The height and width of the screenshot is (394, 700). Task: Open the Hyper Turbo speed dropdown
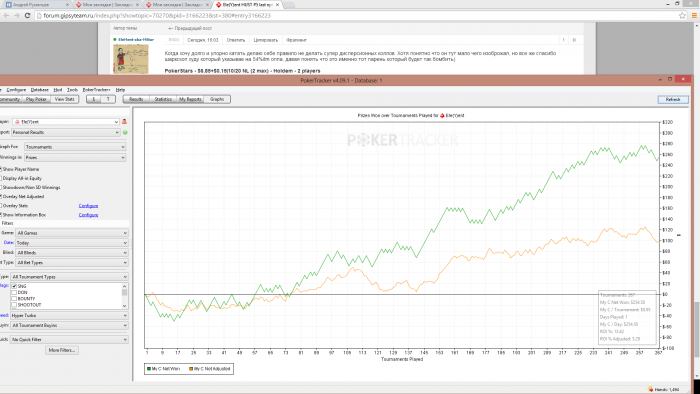[69, 315]
